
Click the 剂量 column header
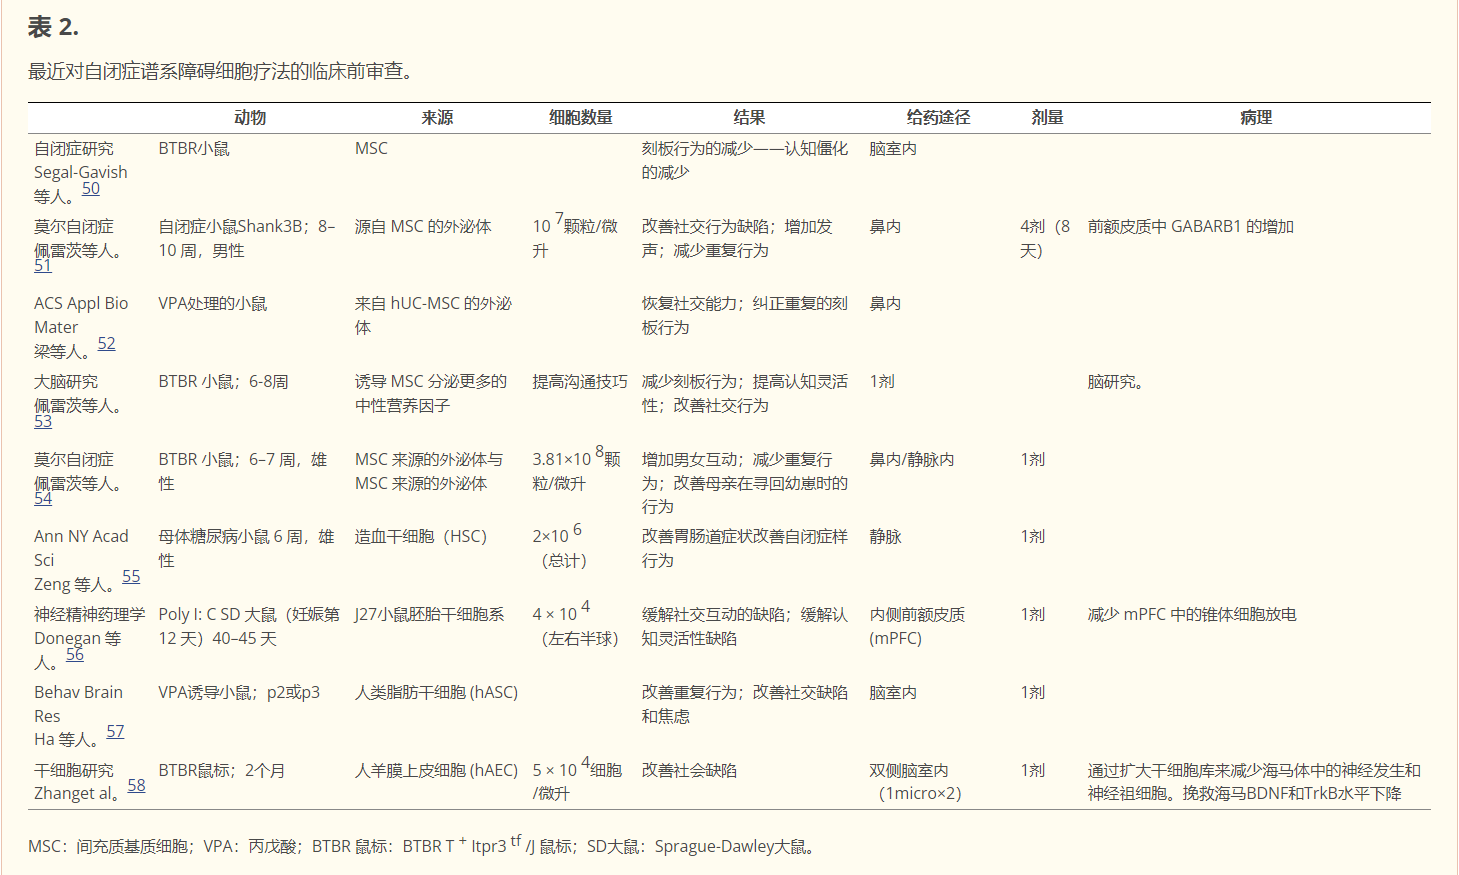[x=1047, y=117]
